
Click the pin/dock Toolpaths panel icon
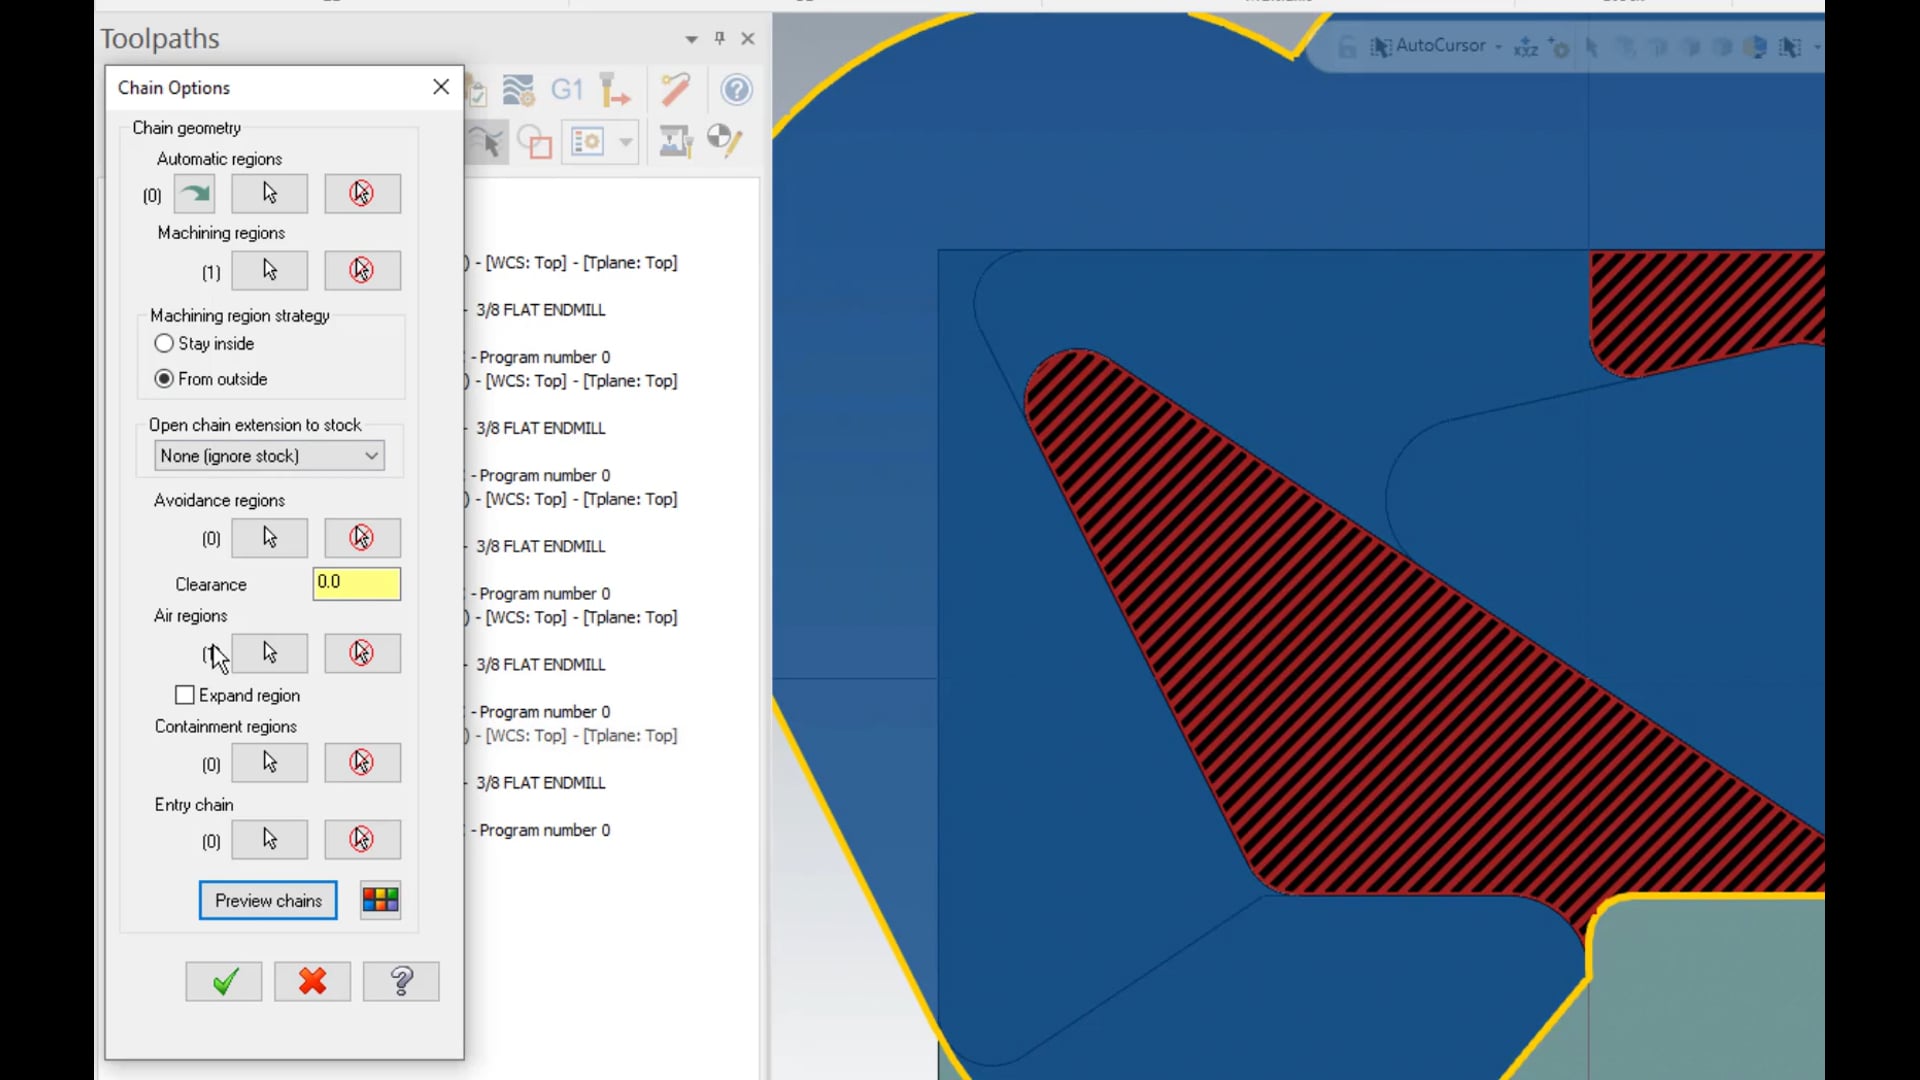click(x=720, y=37)
